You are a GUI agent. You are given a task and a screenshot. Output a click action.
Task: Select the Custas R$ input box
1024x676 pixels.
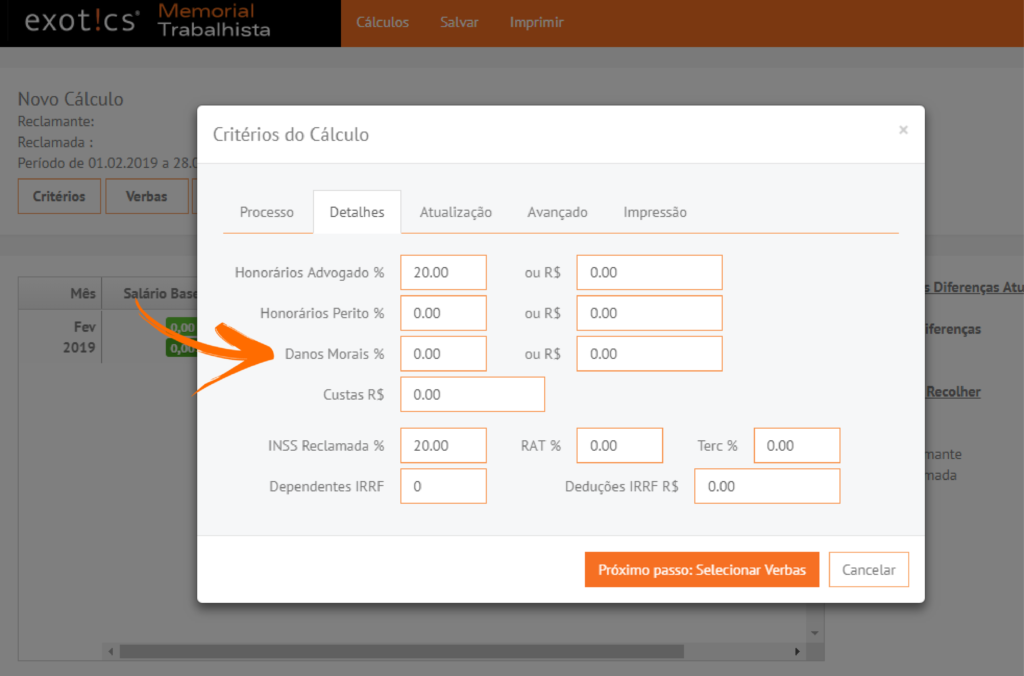point(472,395)
